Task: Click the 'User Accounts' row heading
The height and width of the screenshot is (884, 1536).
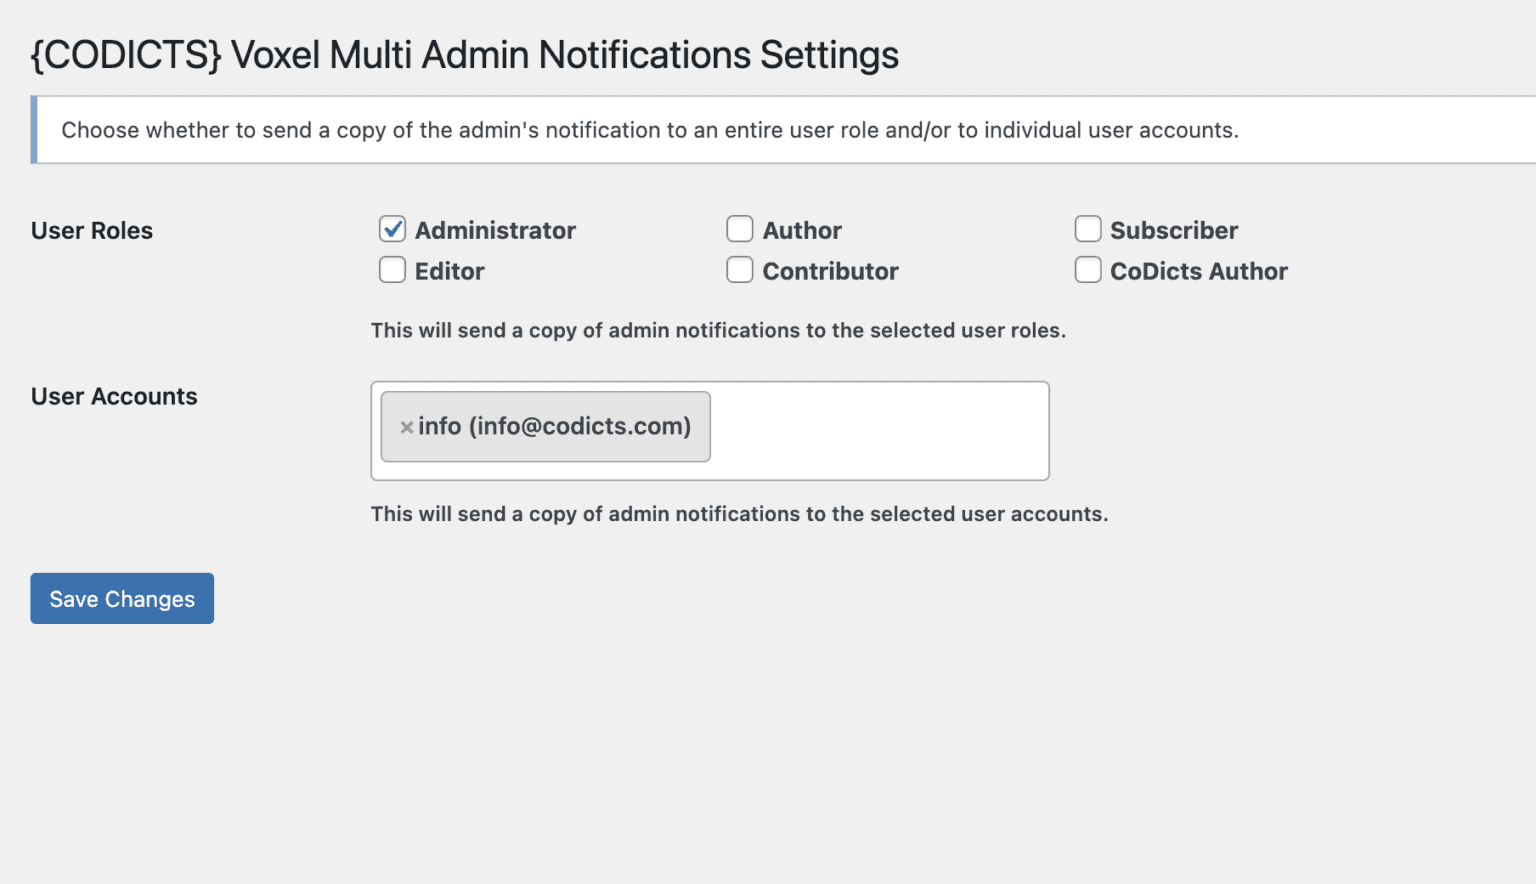Action: 114,397
